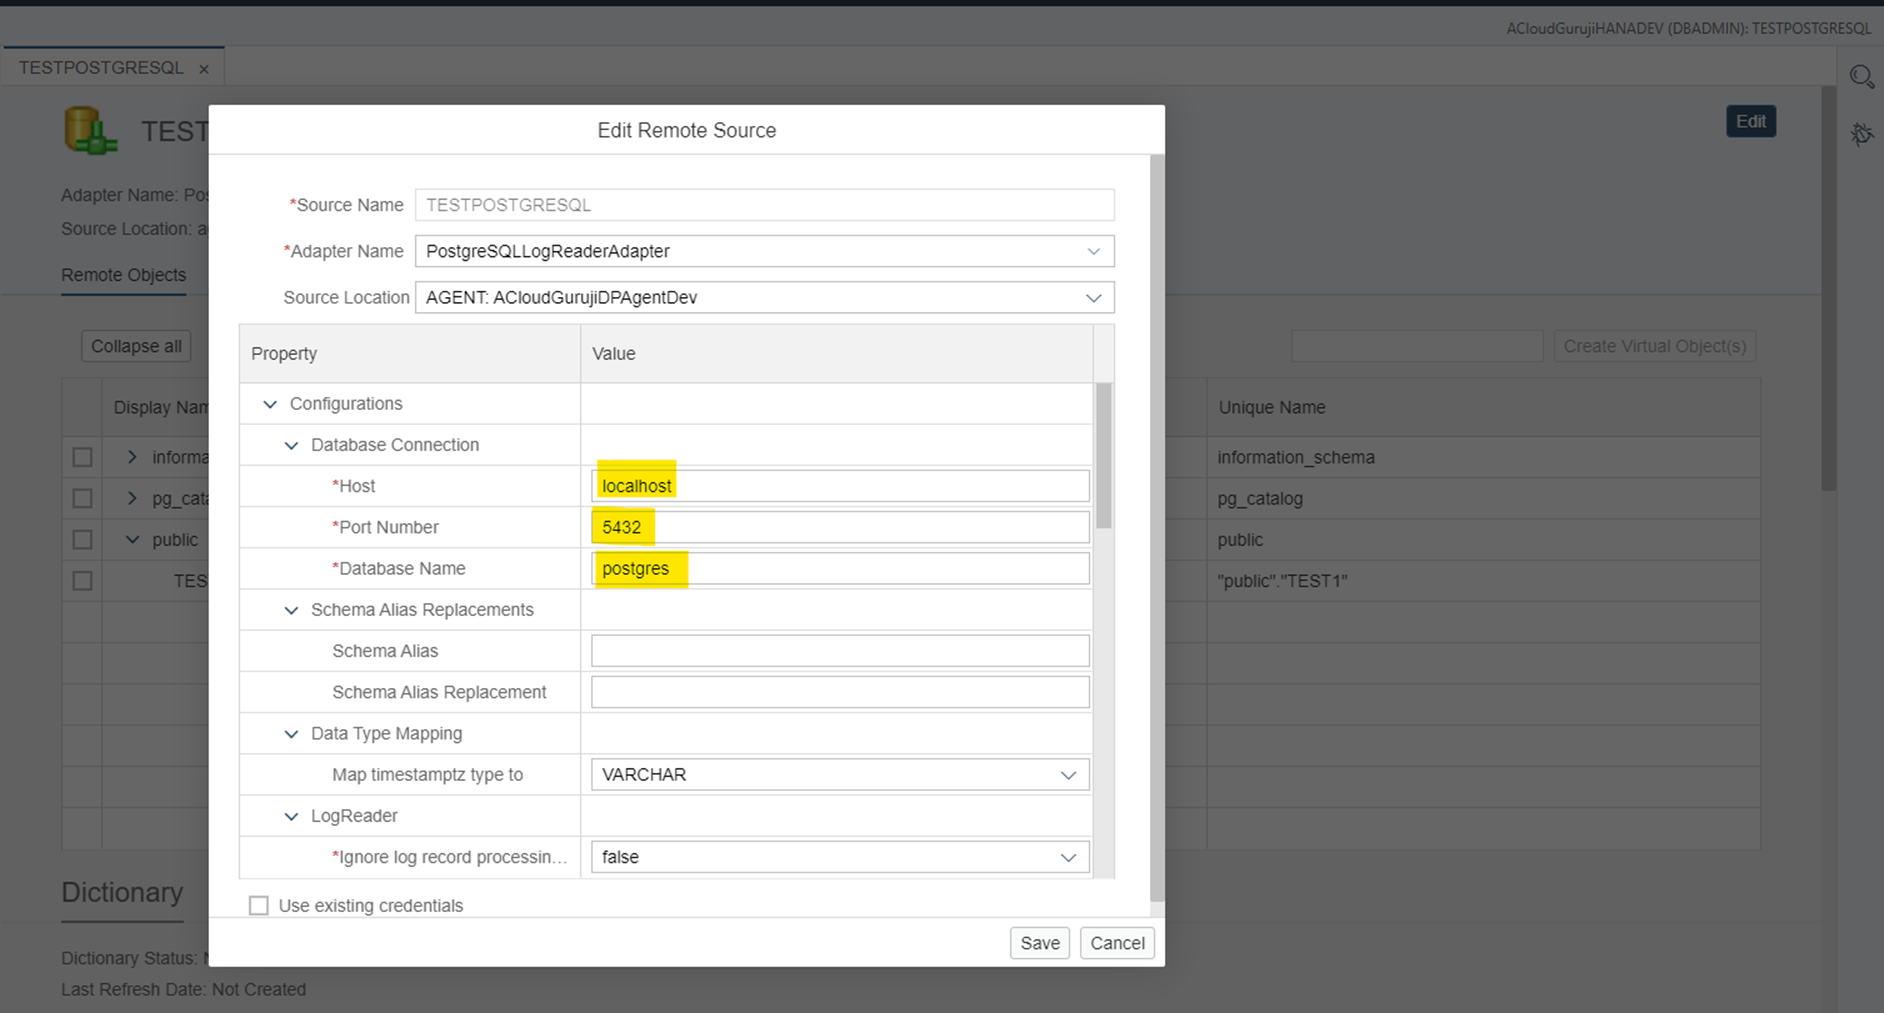Open the Map timestamptz type dropdown
This screenshot has height=1013, width=1884.
point(1068,775)
